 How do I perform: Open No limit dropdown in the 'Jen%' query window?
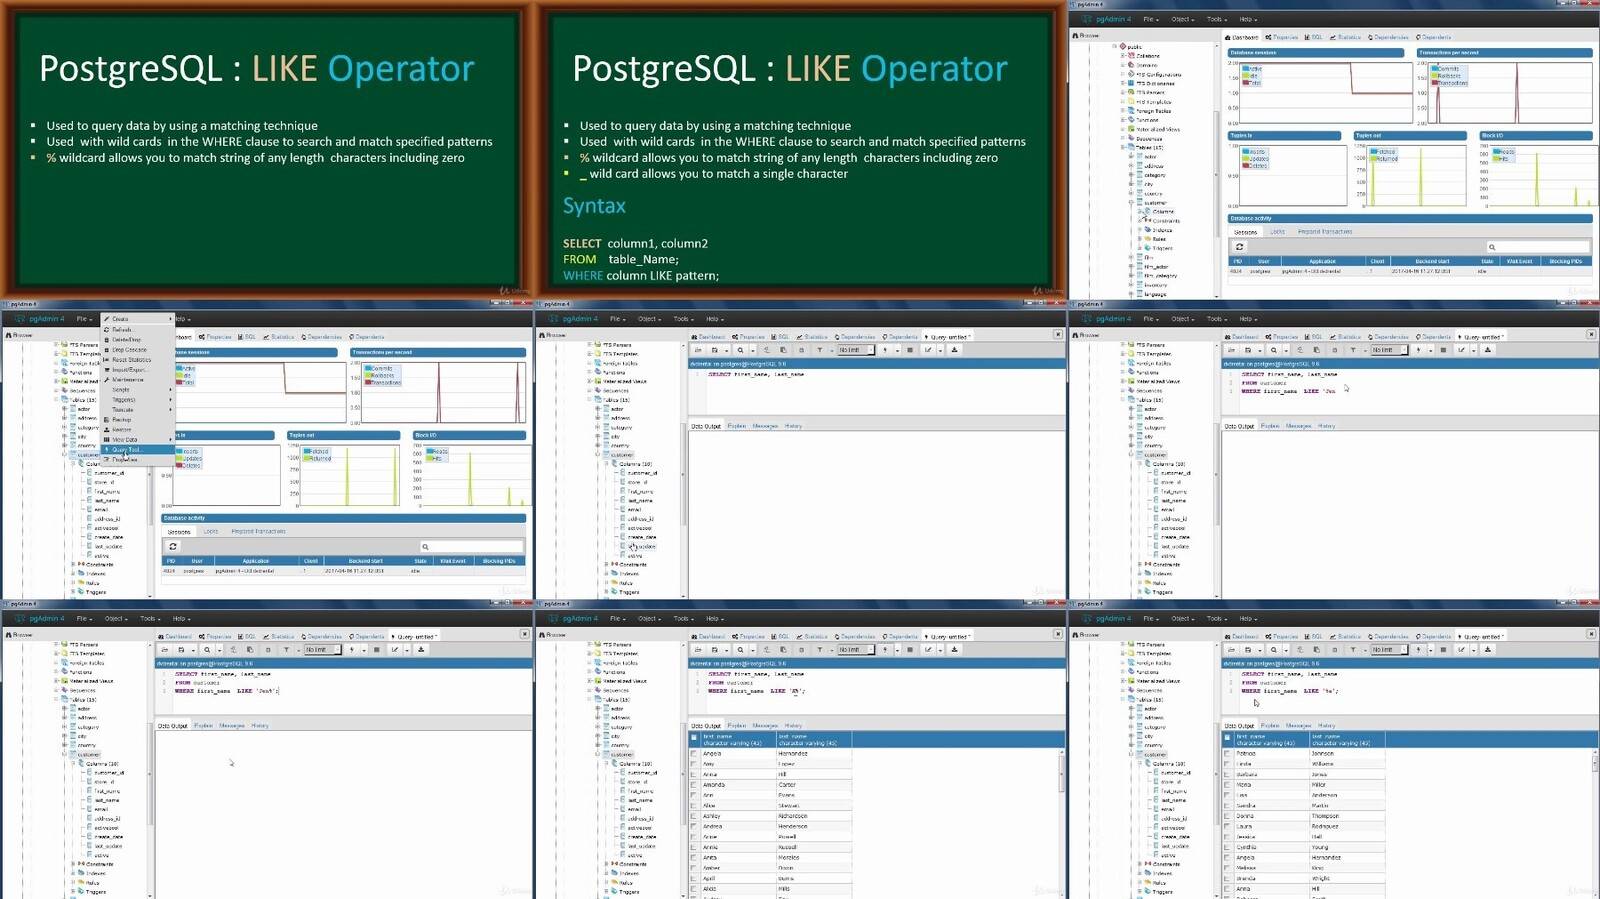(x=323, y=650)
